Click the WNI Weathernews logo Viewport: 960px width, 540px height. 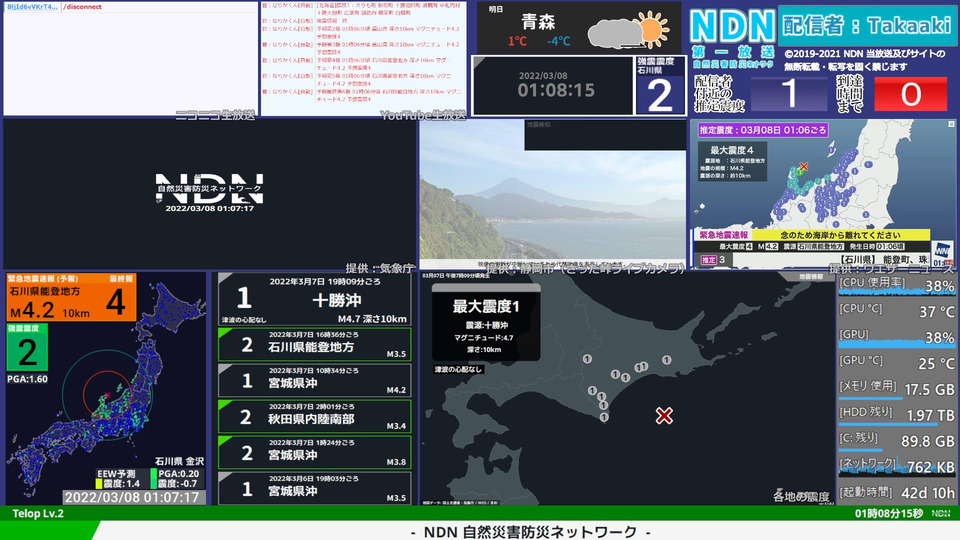pos(941,253)
